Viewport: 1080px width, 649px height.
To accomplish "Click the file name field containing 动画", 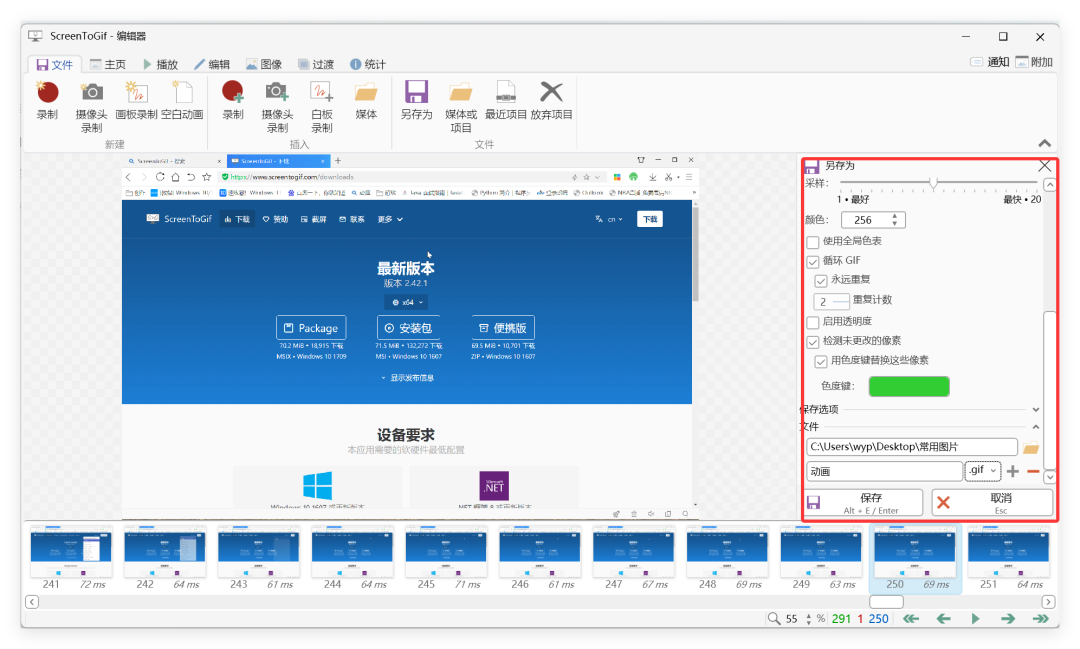I will pos(884,471).
